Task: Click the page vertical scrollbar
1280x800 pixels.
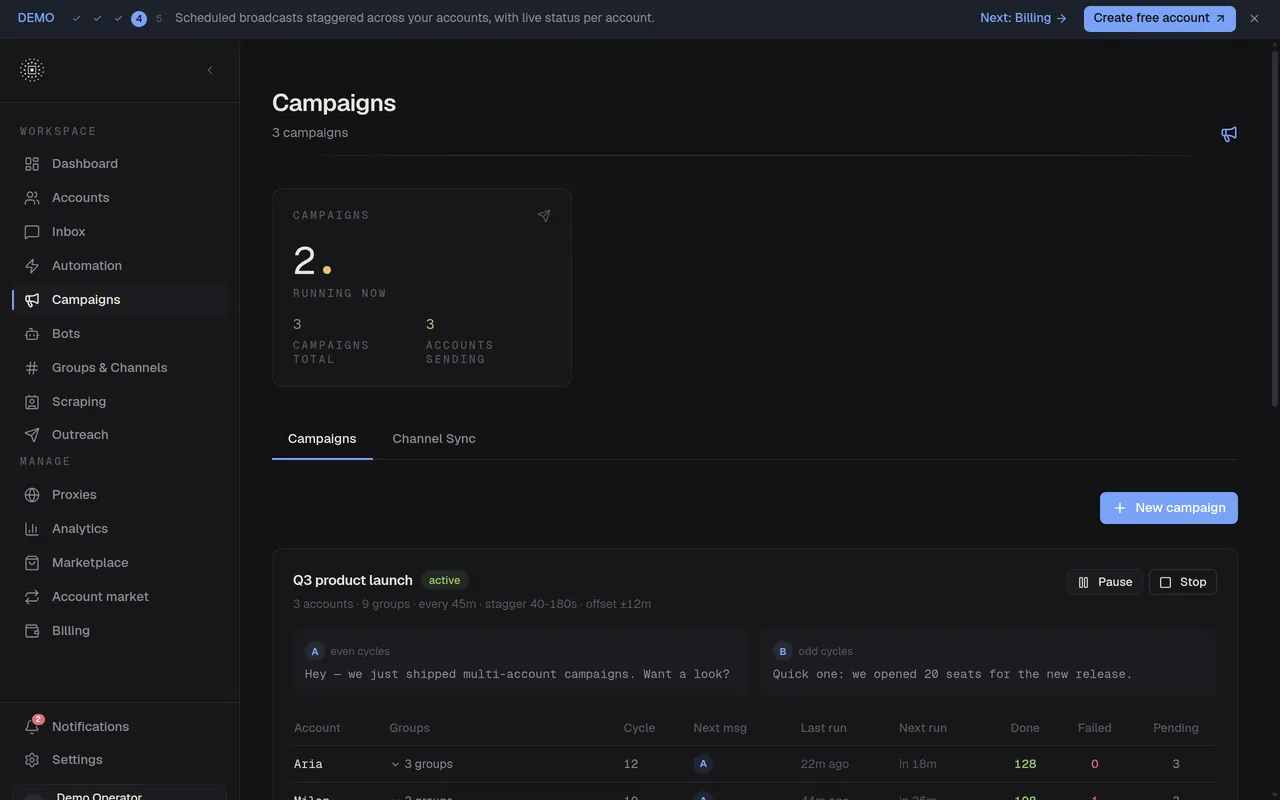Action: (1275, 230)
